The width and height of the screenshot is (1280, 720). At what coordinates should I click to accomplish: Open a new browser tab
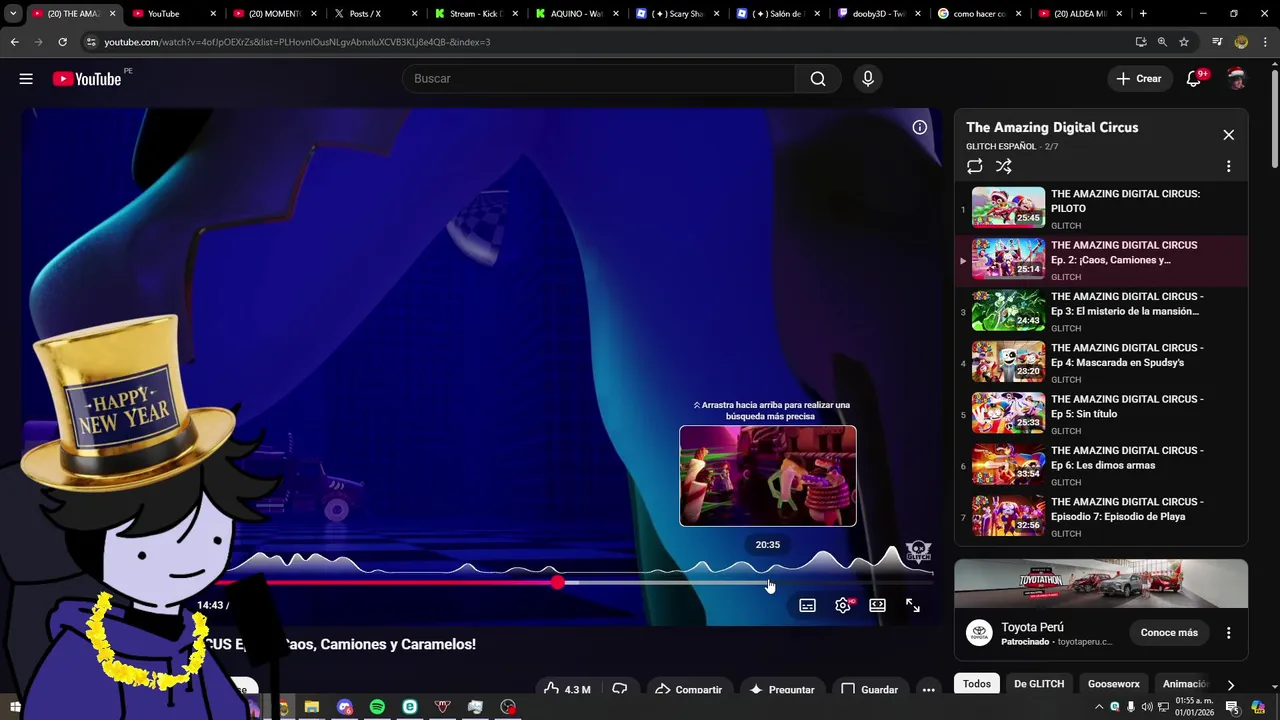(1143, 14)
